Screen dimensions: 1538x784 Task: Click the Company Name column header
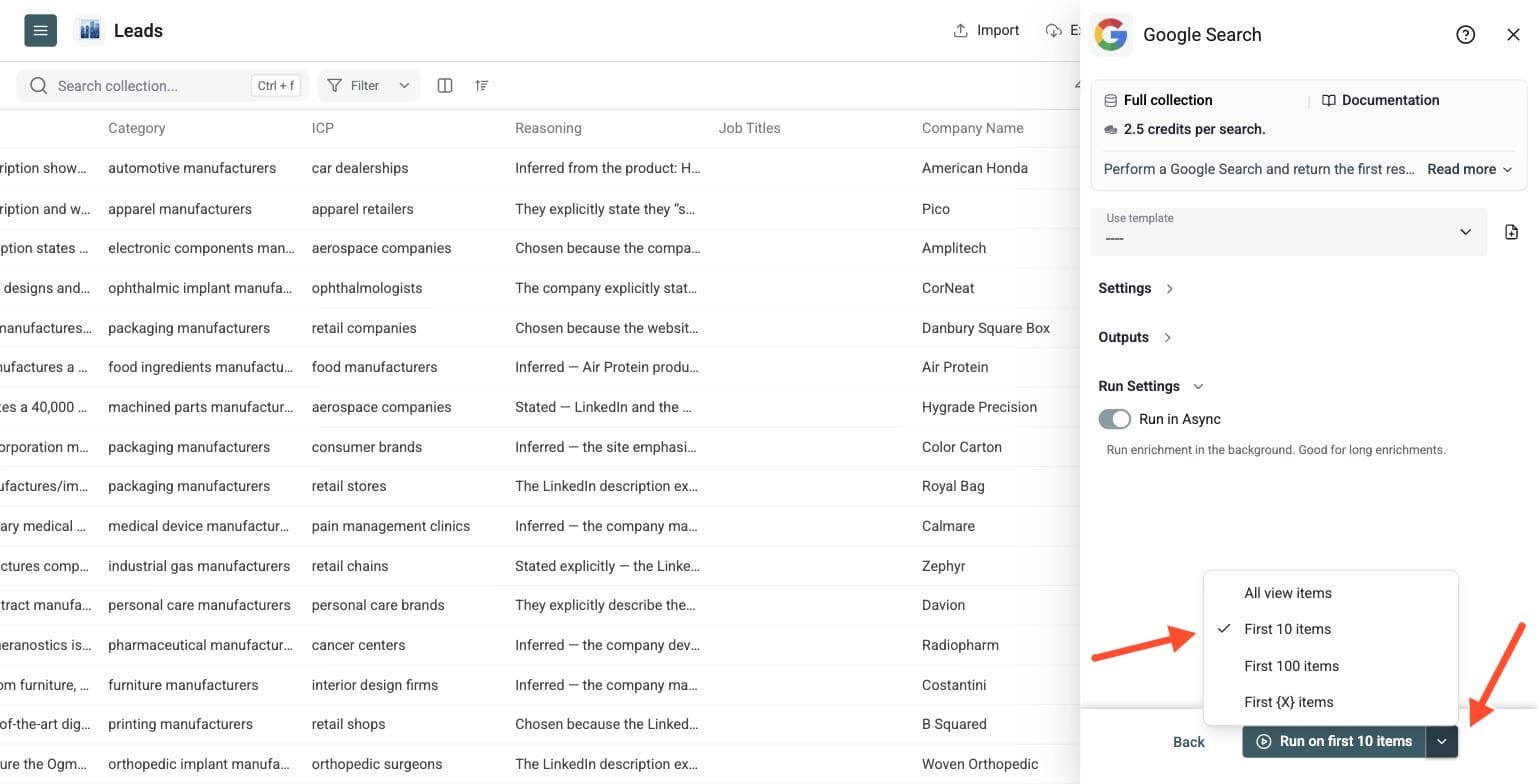[972, 128]
